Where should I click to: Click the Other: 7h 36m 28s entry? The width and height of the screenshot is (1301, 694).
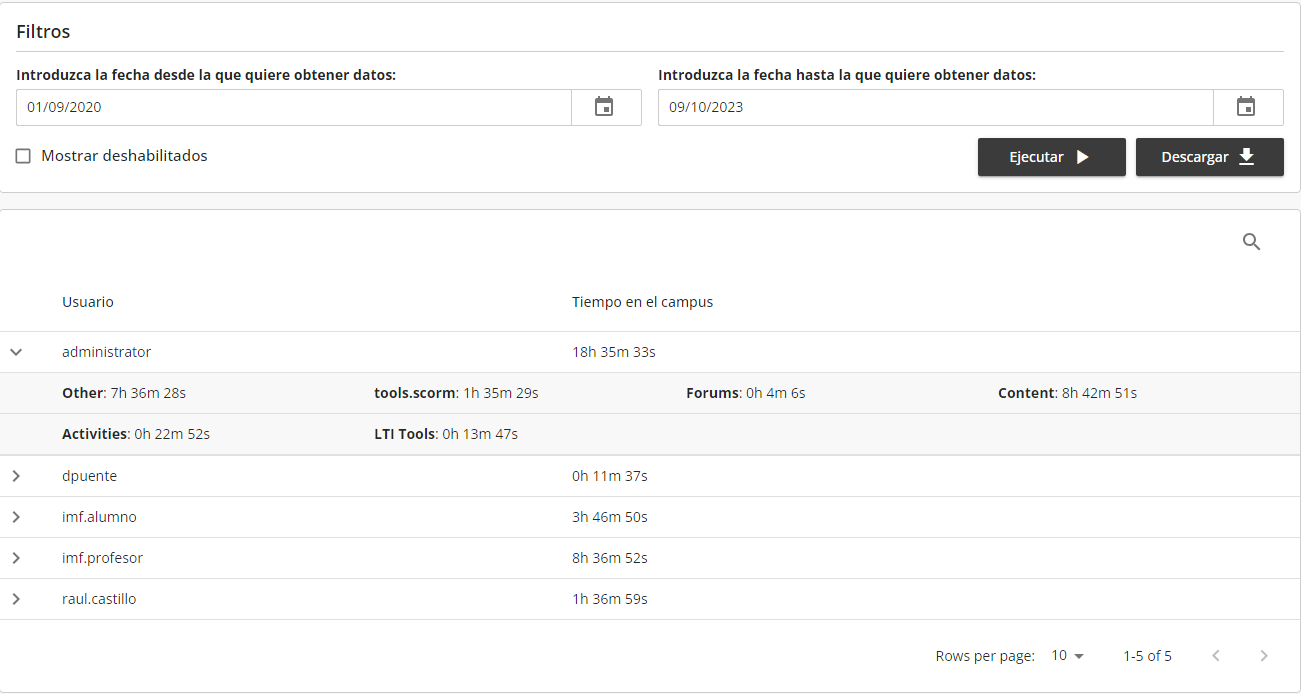click(124, 393)
